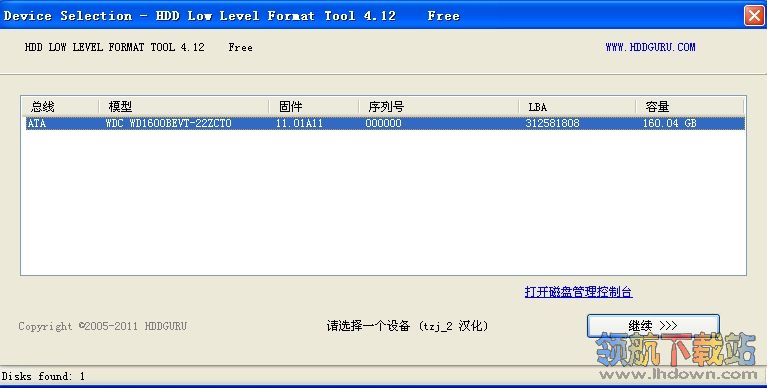
Task: Close the Device Selection window
Action: point(754,15)
